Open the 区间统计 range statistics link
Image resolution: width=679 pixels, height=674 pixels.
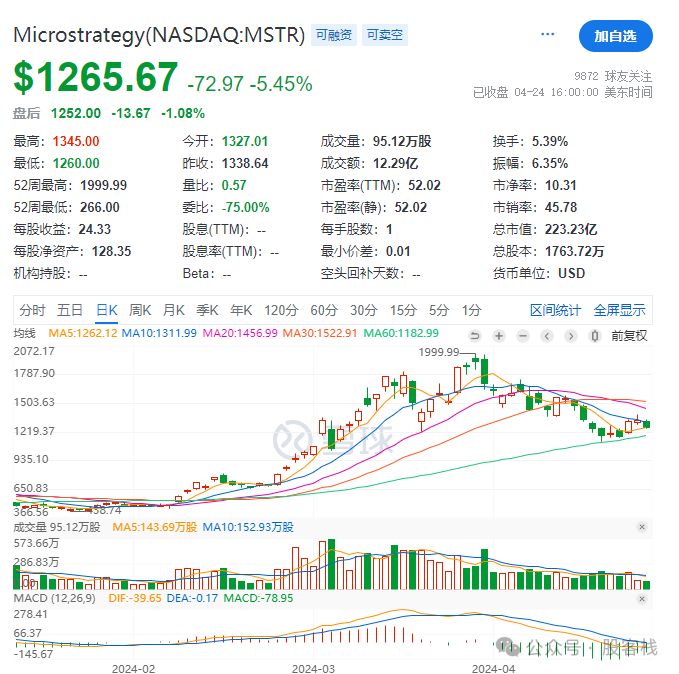pos(555,310)
